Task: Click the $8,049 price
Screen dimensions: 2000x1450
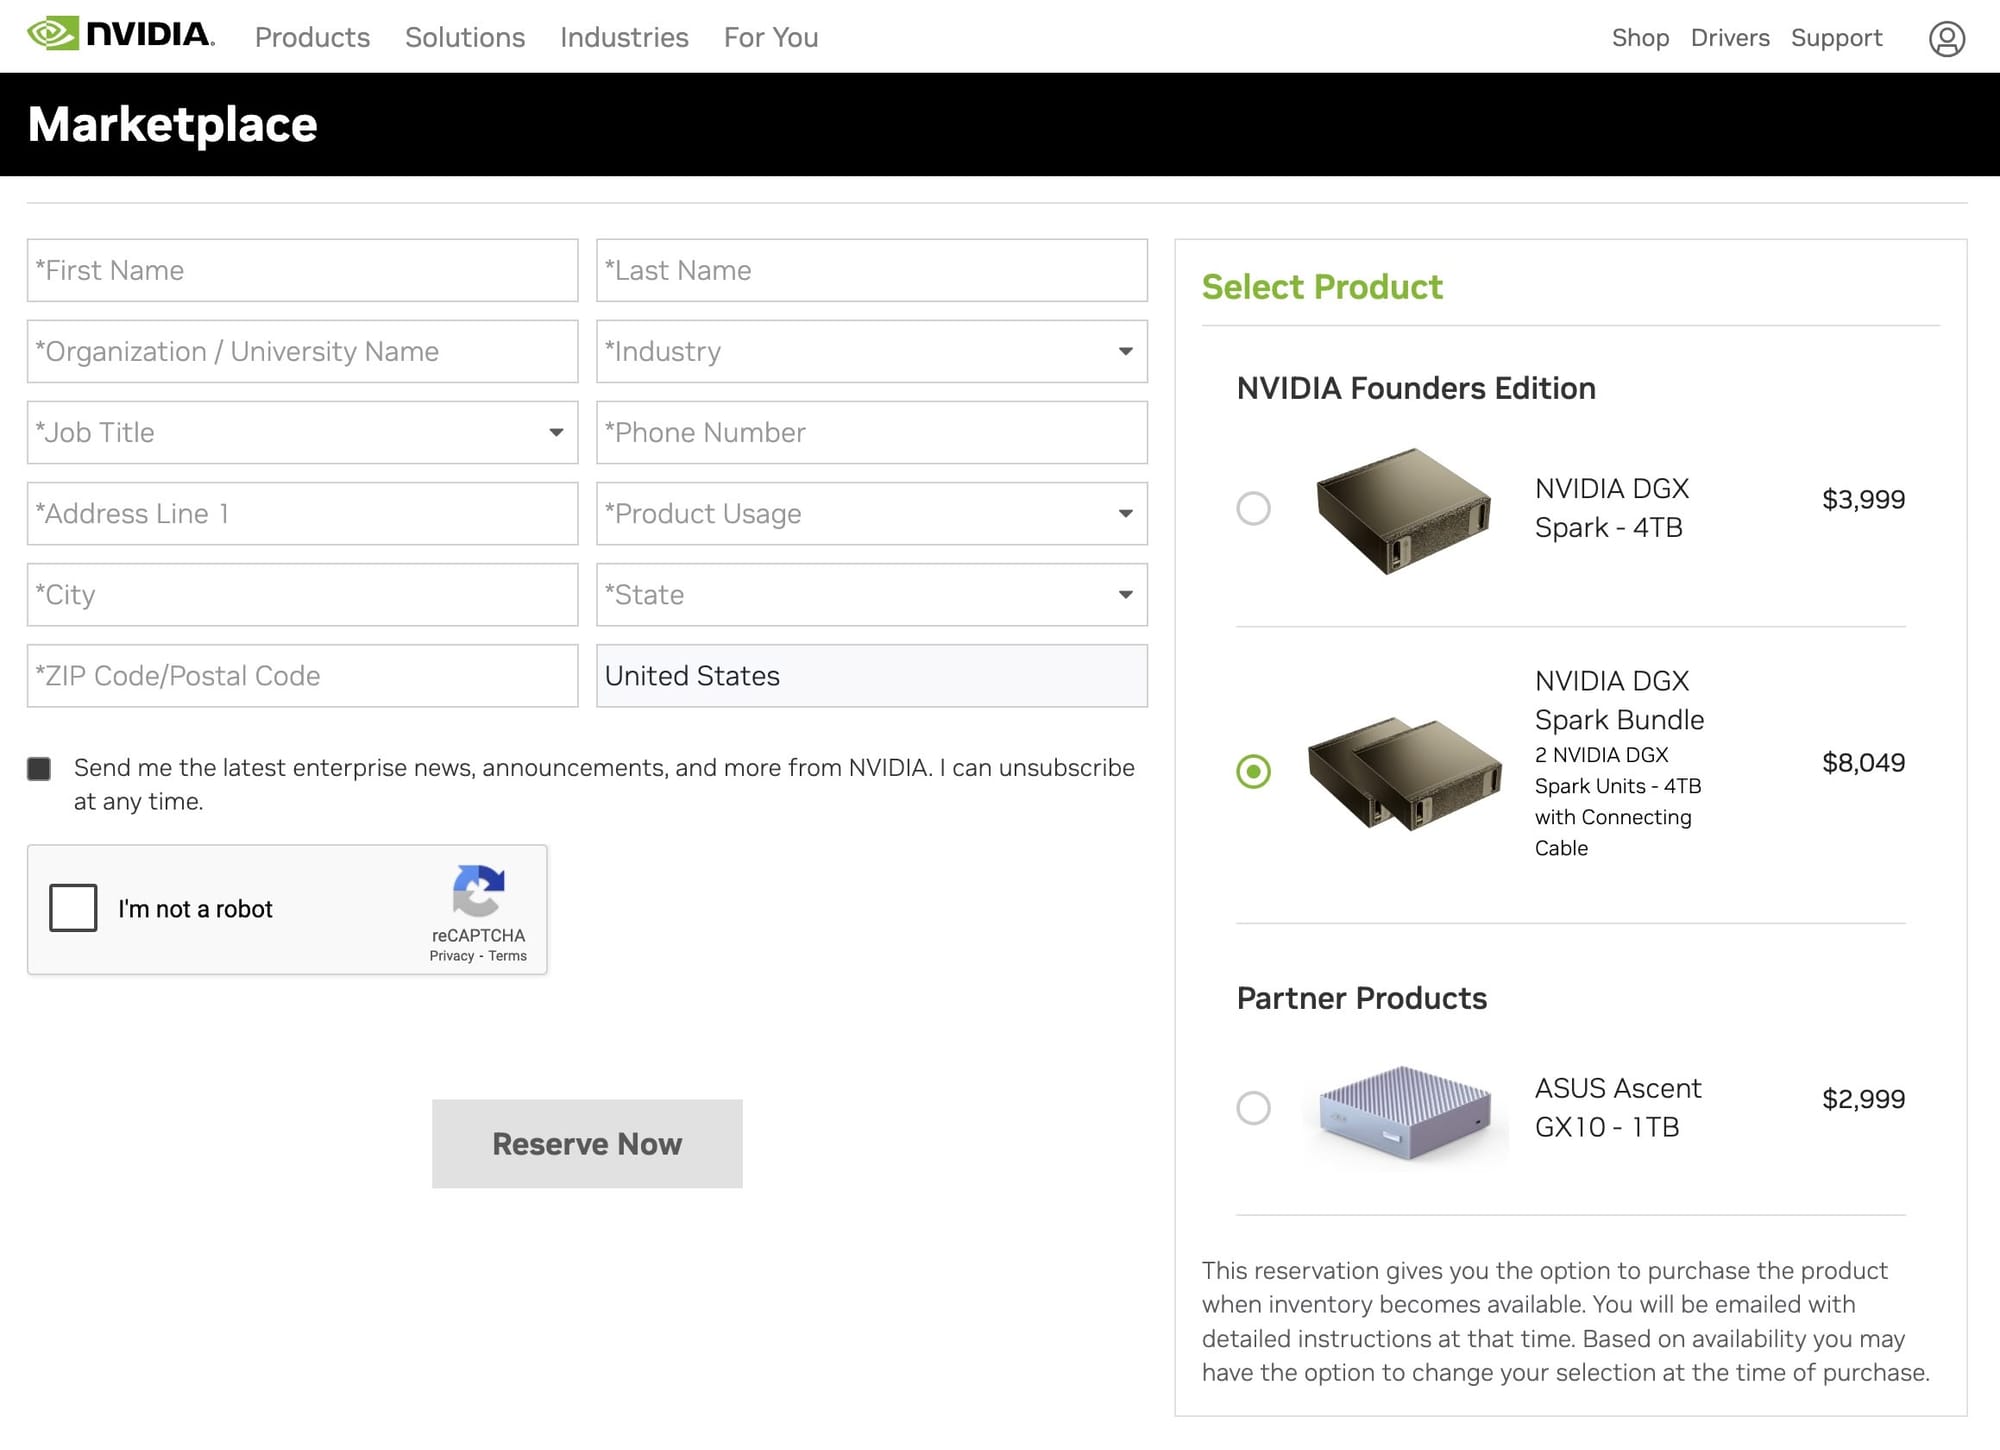Action: coord(1863,762)
